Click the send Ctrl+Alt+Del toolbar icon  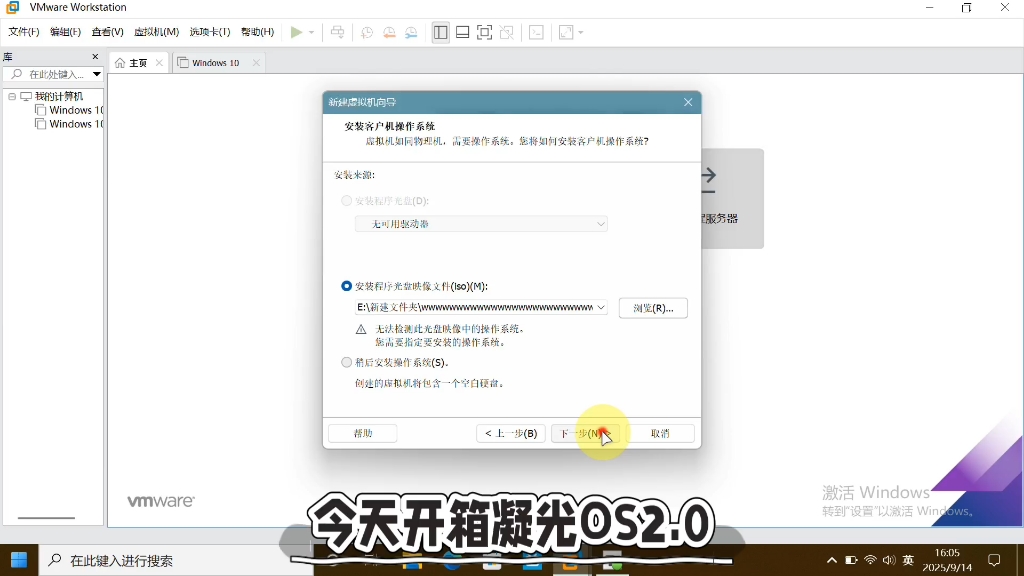coord(338,32)
